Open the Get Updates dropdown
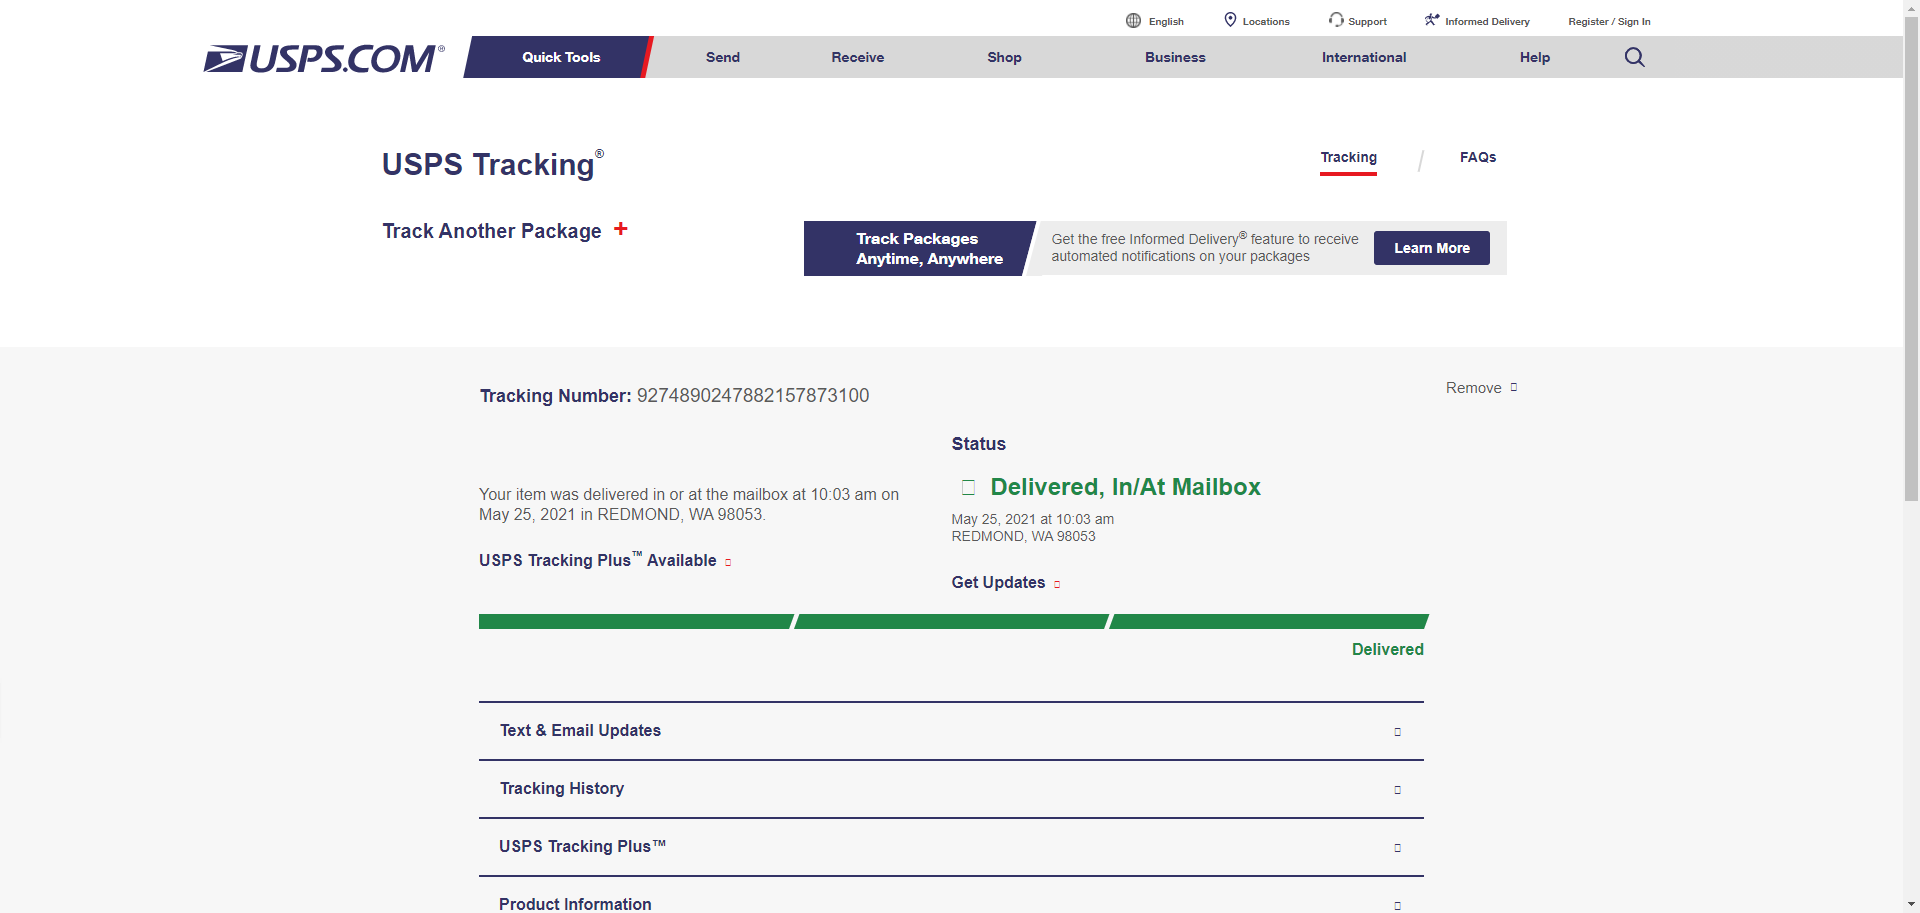This screenshot has height=913, width=1920. (1005, 583)
